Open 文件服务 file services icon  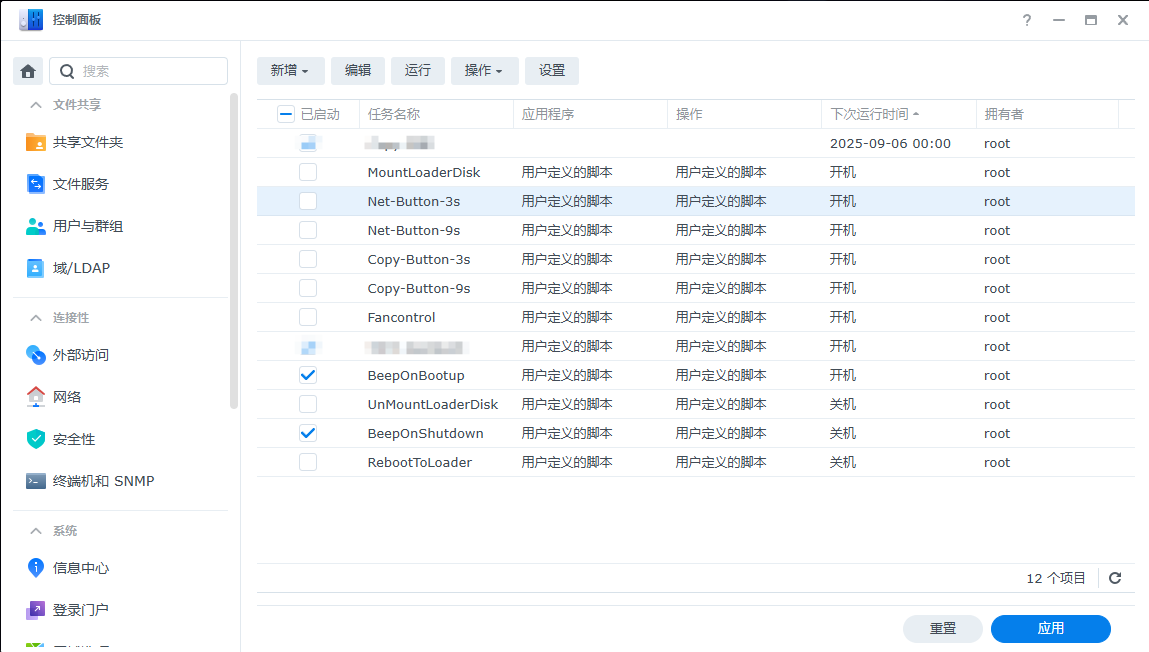36,184
